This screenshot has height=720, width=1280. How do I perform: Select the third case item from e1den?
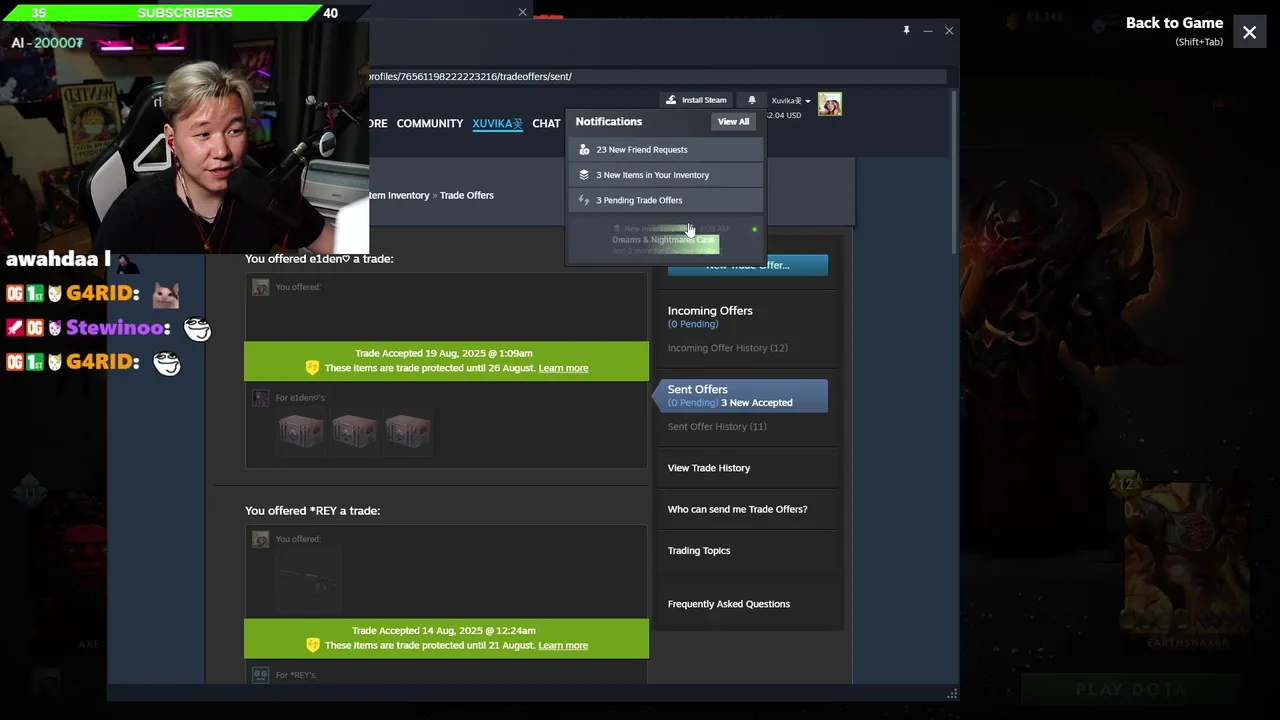tap(407, 432)
